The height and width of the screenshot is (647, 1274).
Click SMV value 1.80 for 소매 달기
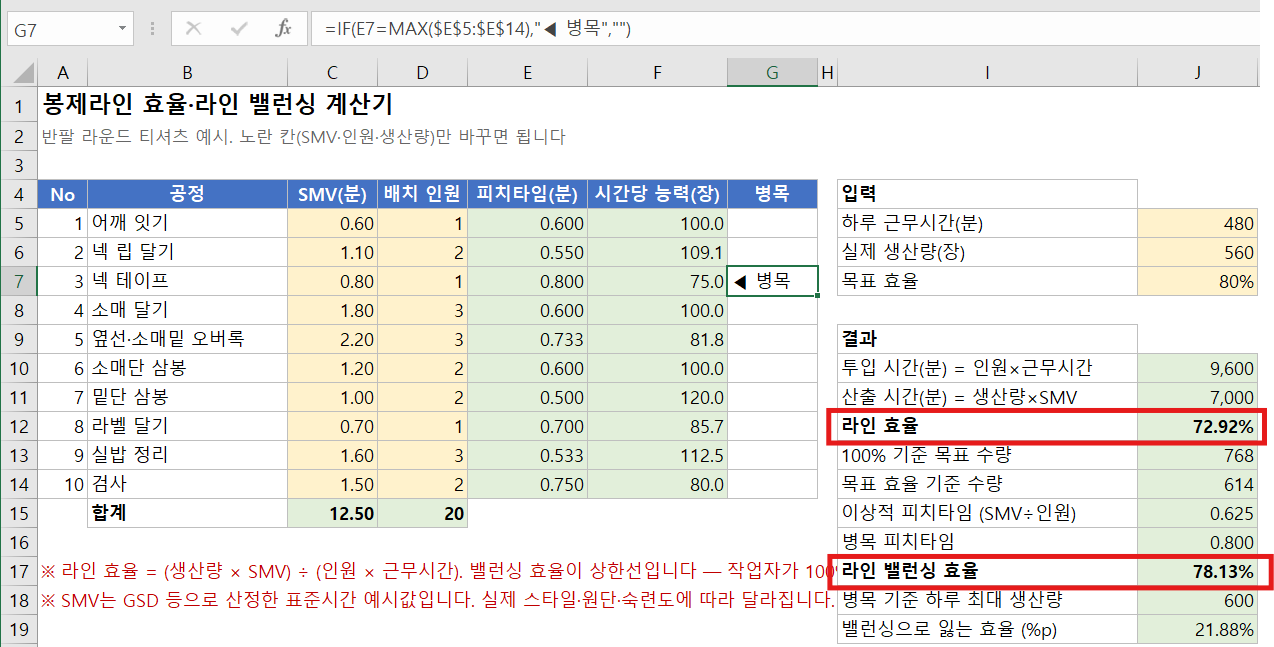(333, 310)
